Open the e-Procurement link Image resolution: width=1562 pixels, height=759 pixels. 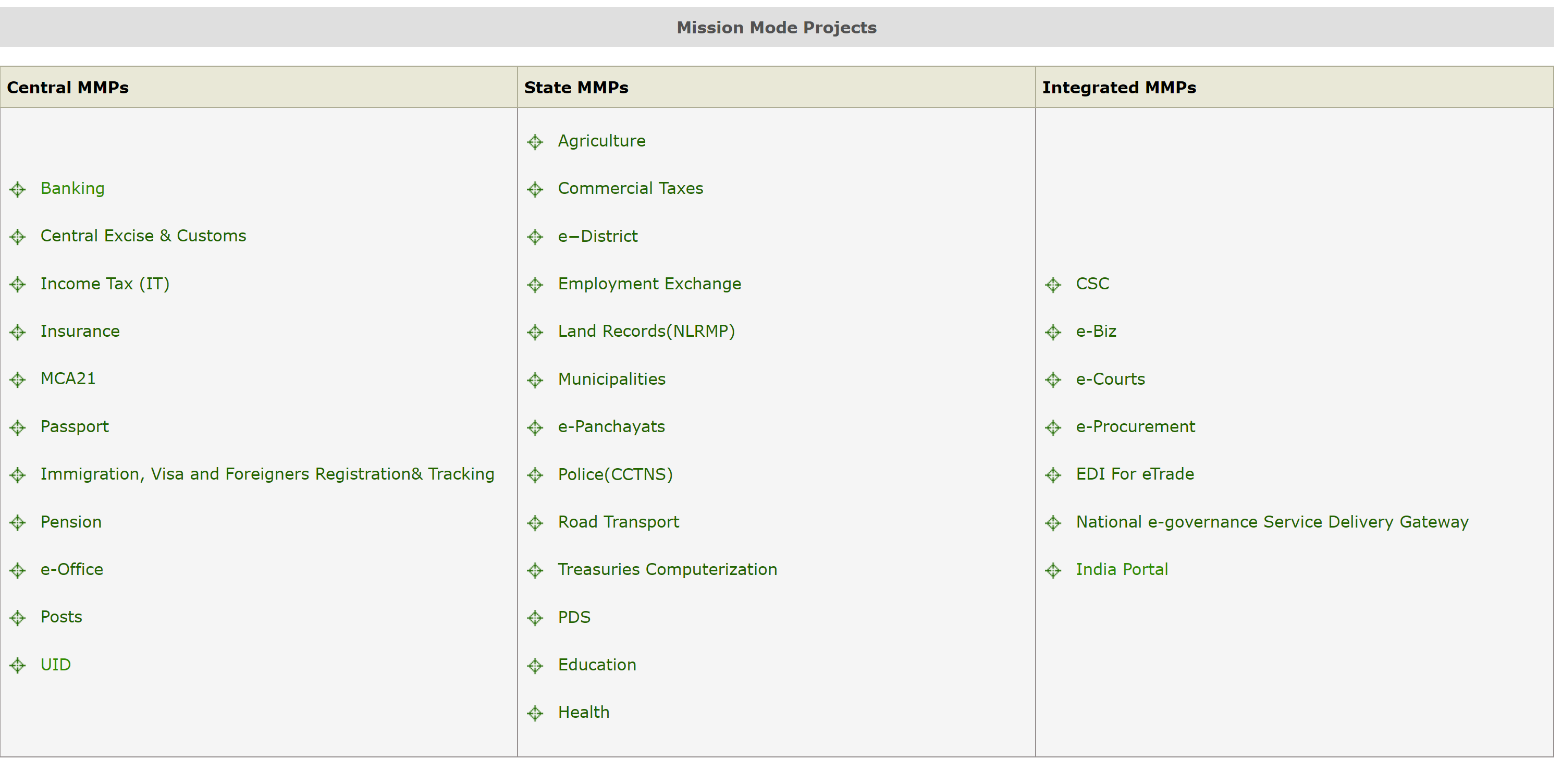[1136, 427]
